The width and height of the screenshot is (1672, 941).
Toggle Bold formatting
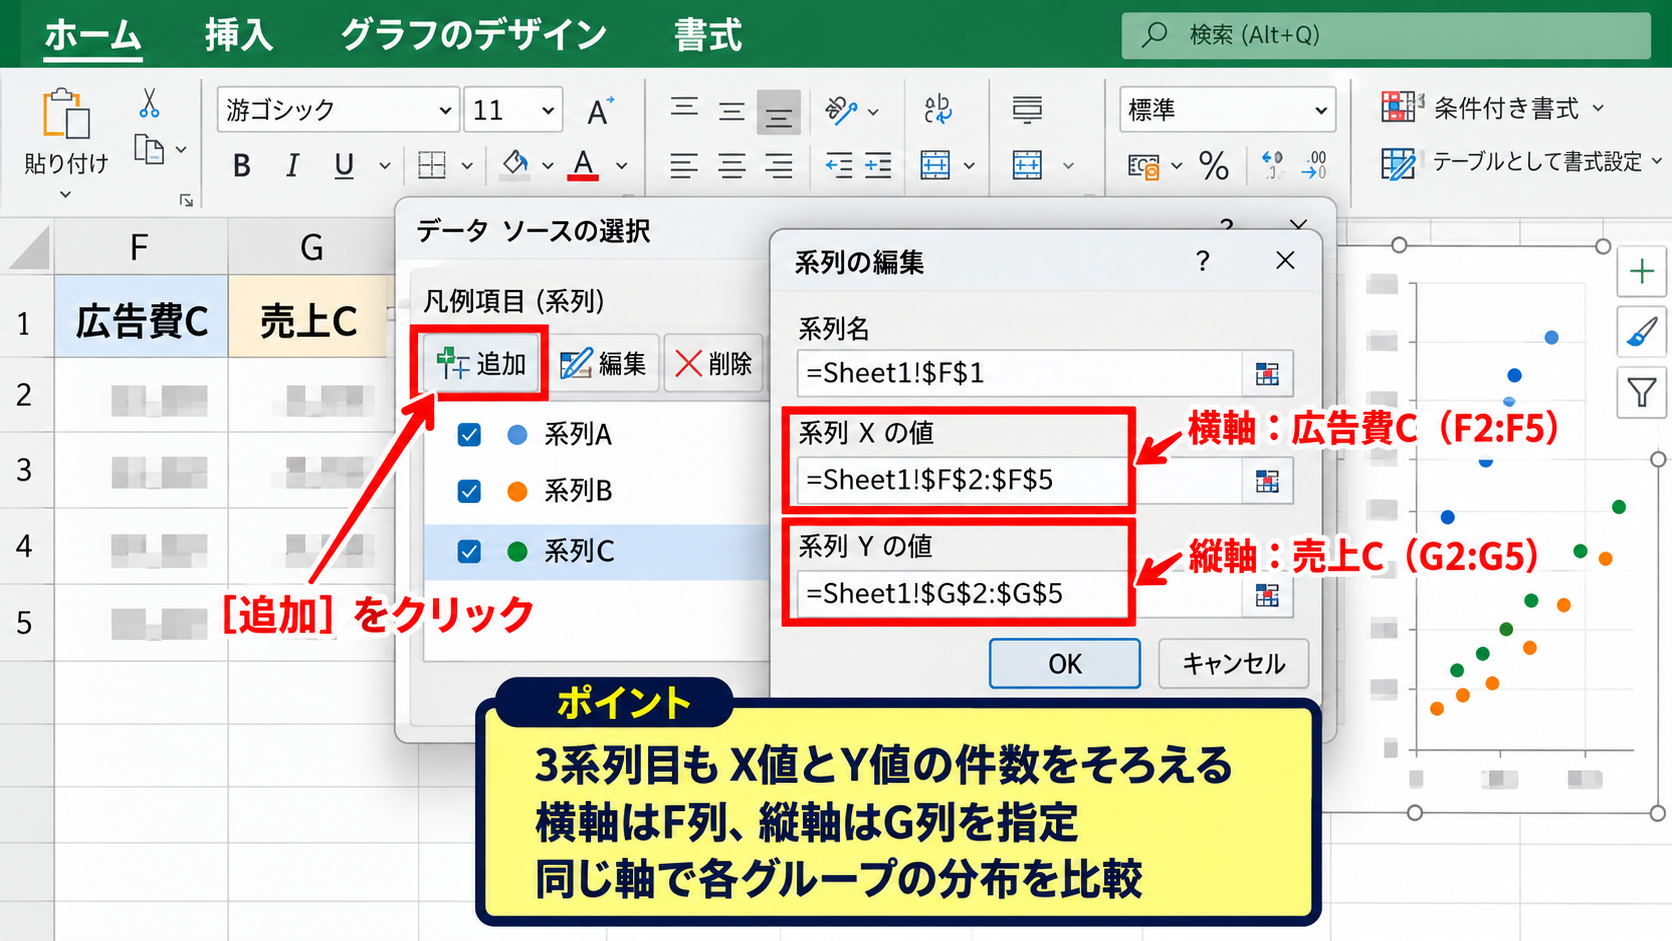click(x=242, y=166)
